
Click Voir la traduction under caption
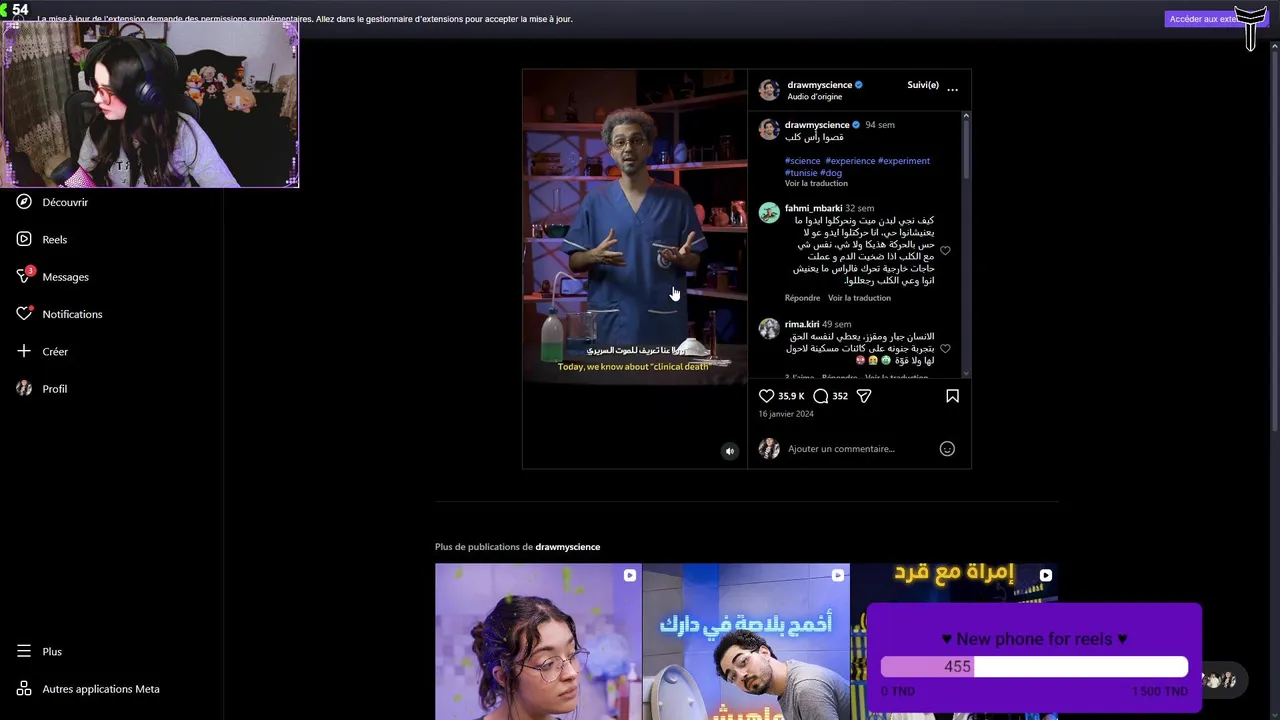816,184
